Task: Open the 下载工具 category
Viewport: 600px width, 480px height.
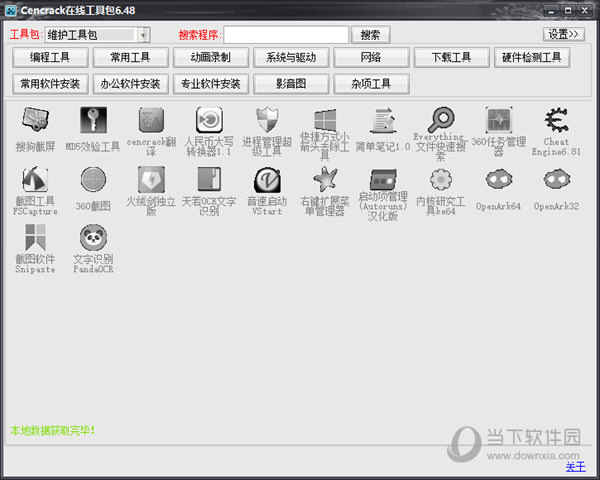Action: 452,57
